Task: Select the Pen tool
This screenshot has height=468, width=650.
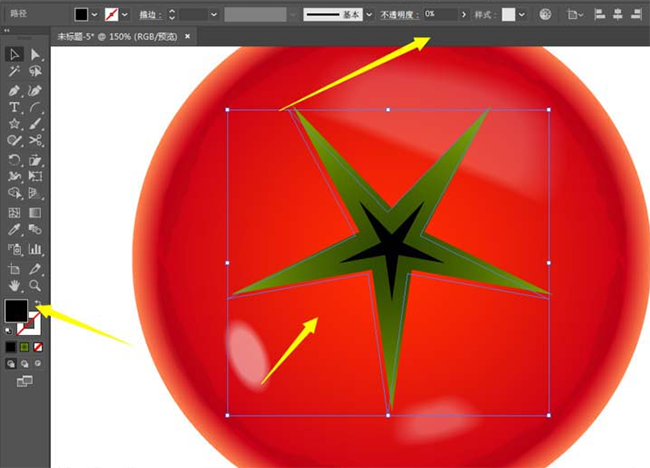Action: pos(14,90)
